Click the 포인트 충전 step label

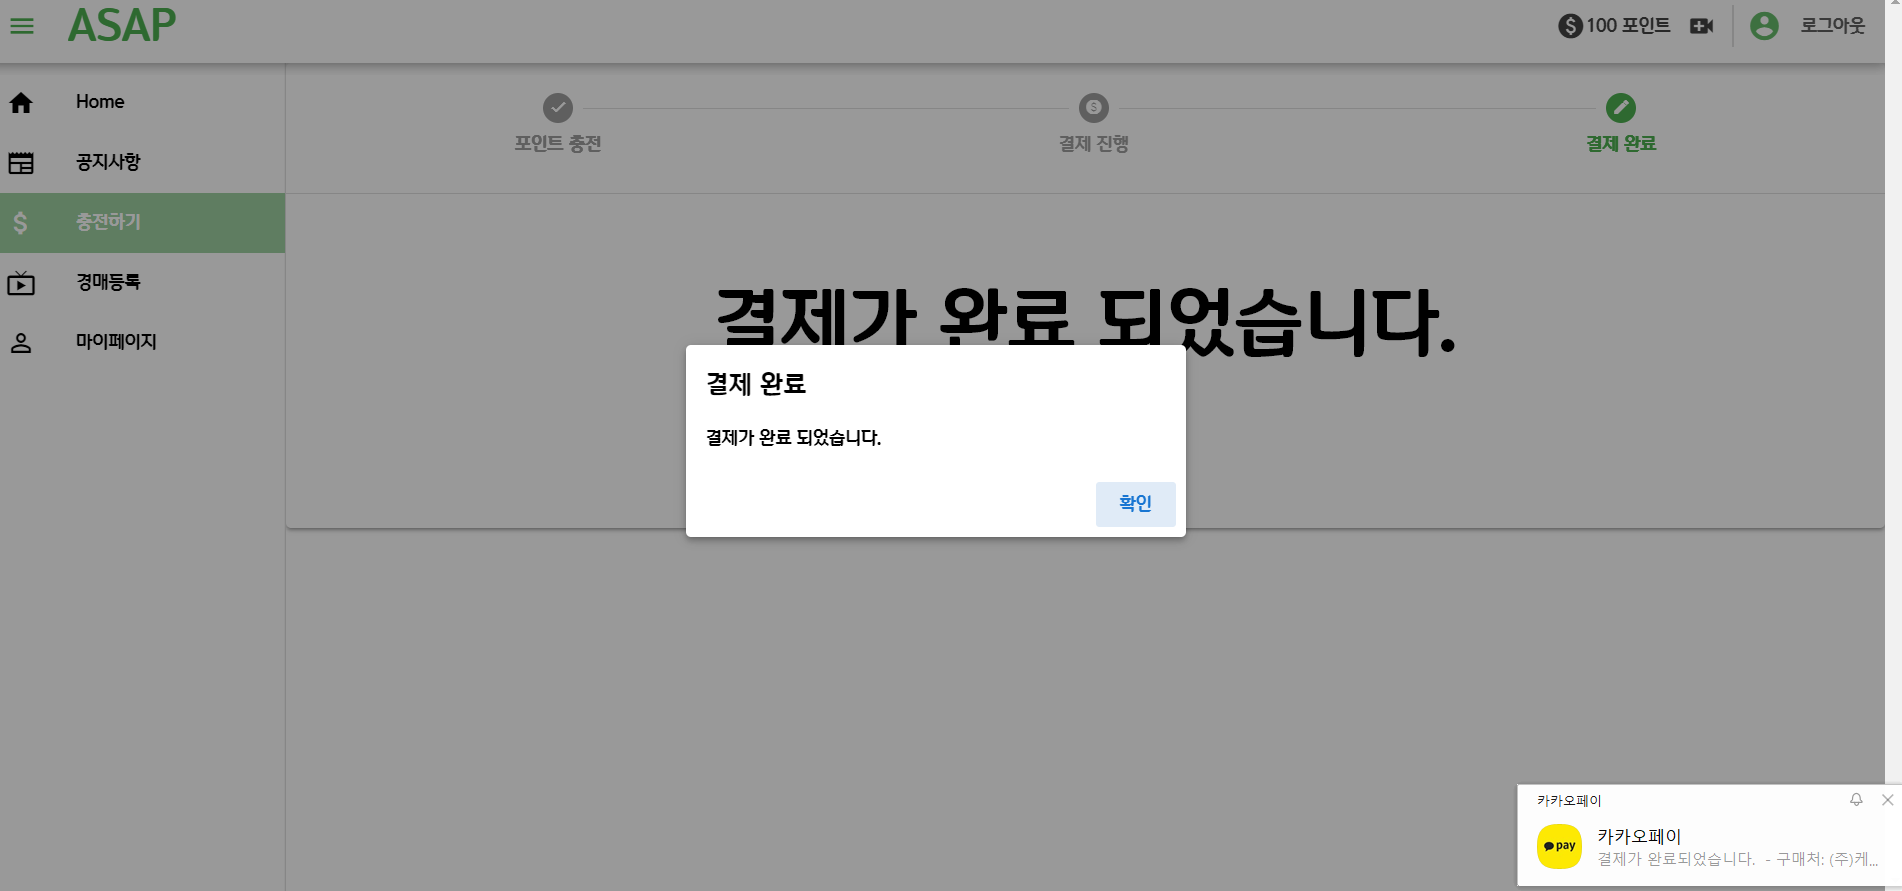point(558,144)
